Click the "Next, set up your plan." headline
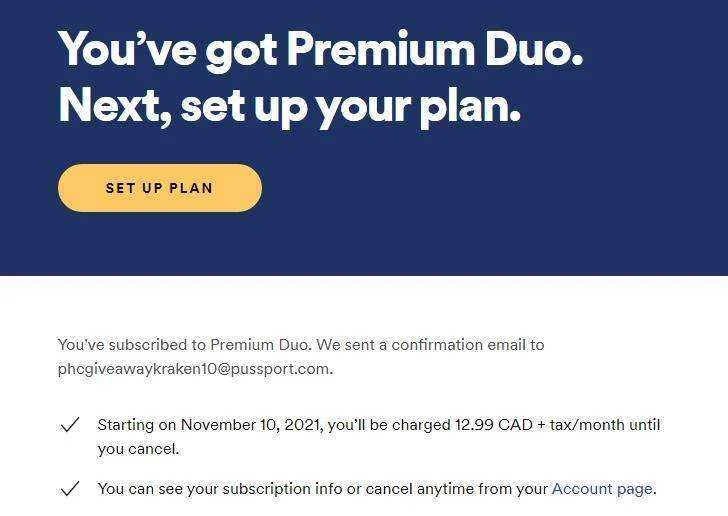This screenshot has height=516, width=728. (290, 107)
